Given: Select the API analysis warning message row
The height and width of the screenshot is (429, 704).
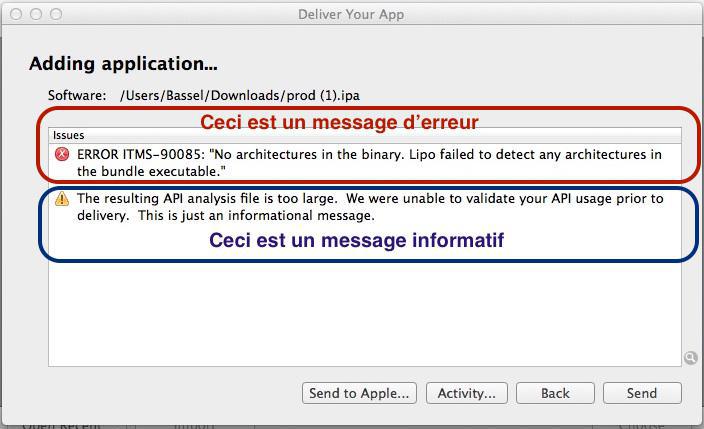Looking at the screenshot, I should 369,207.
